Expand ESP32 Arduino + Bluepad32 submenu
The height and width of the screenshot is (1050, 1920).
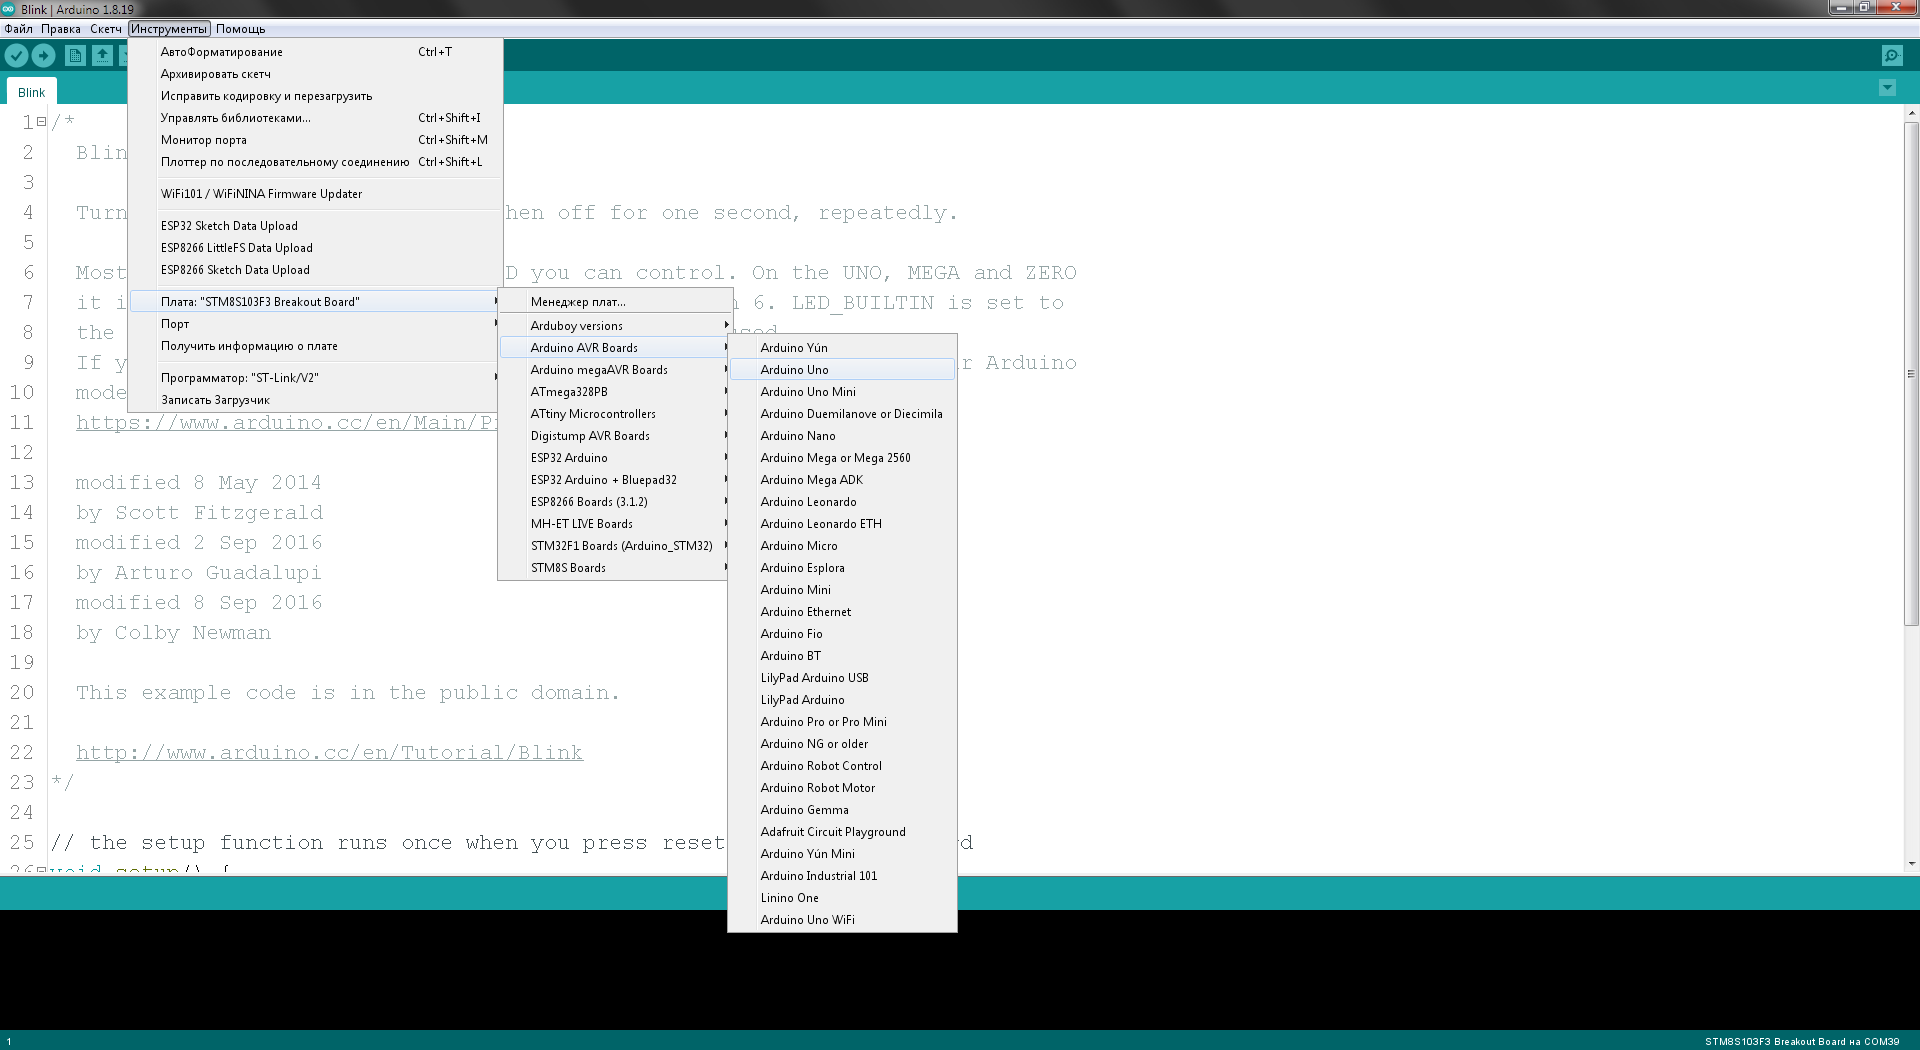615,480
